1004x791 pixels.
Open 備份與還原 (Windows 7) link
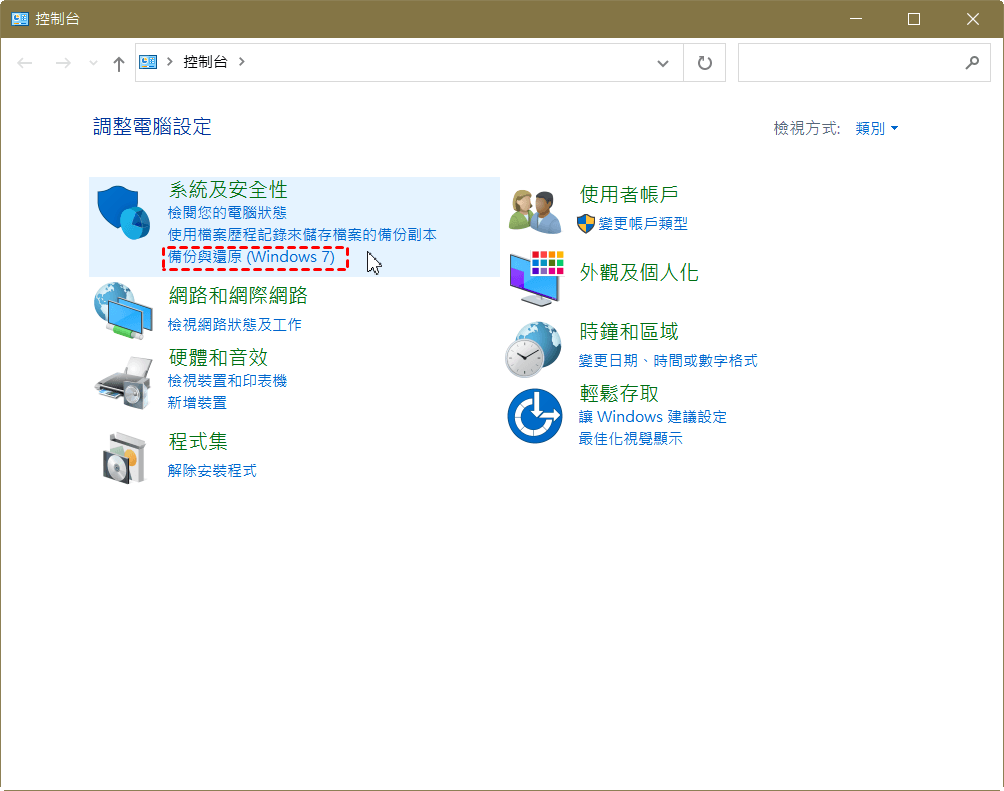tap(251, 257)
